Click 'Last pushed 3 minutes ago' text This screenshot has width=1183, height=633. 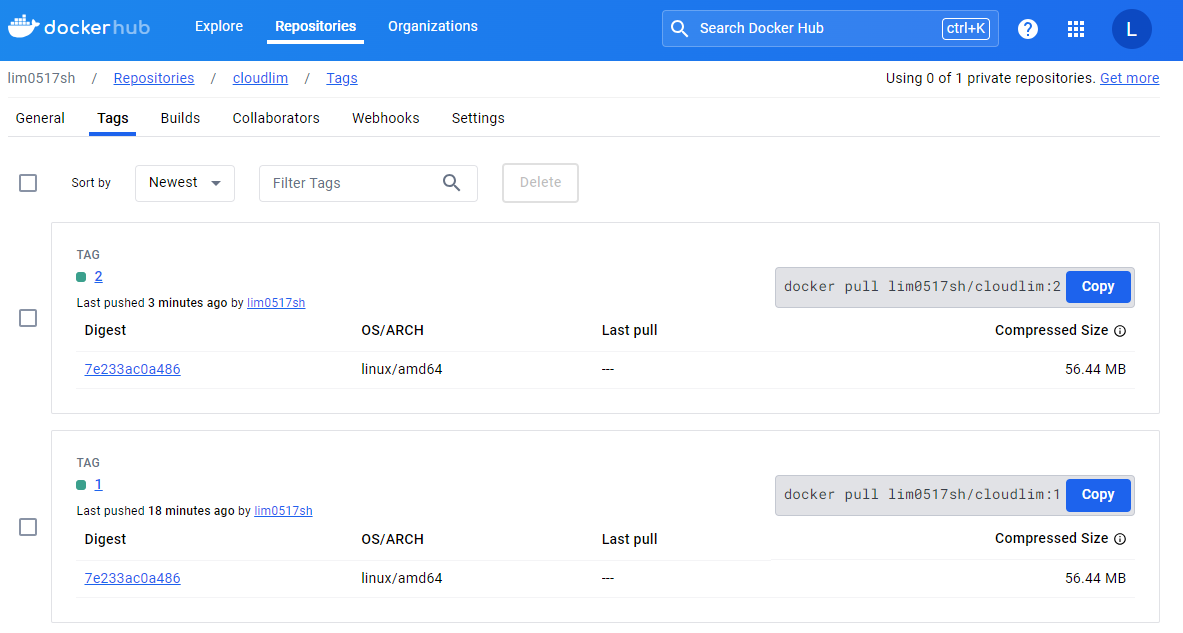point(152,303)
